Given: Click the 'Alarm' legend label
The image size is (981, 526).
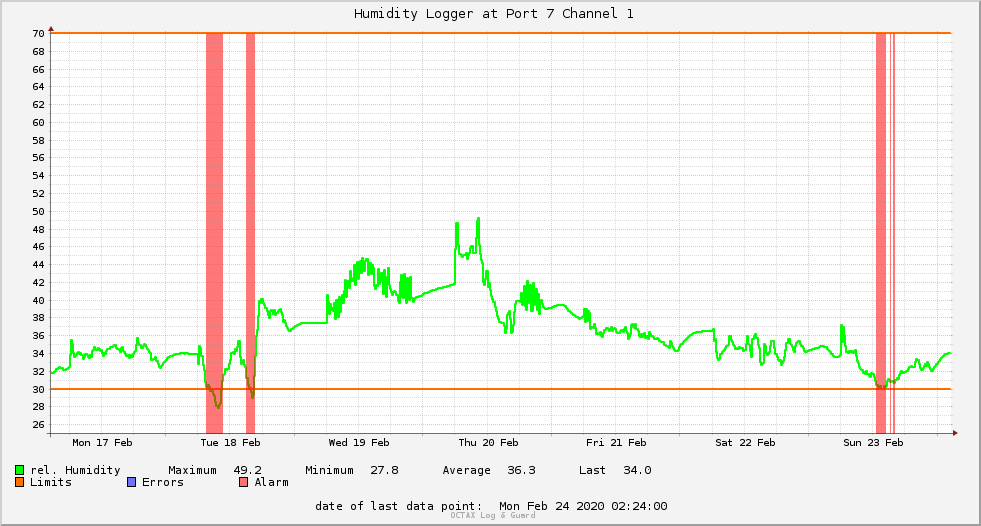Looking at the screenshot, I should coord(272,482).
